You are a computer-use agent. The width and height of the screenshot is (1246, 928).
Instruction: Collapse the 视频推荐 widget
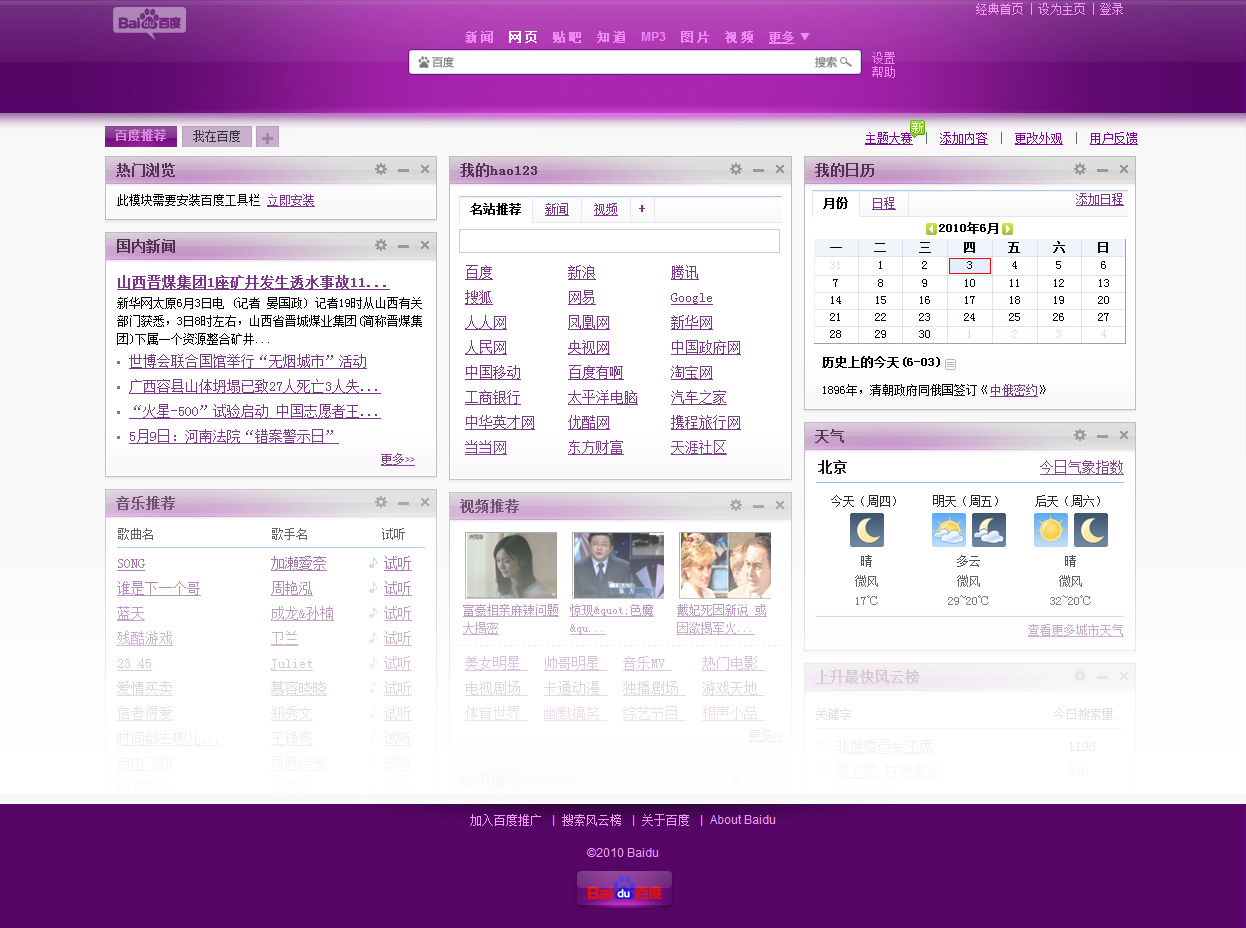click(758, 506)
